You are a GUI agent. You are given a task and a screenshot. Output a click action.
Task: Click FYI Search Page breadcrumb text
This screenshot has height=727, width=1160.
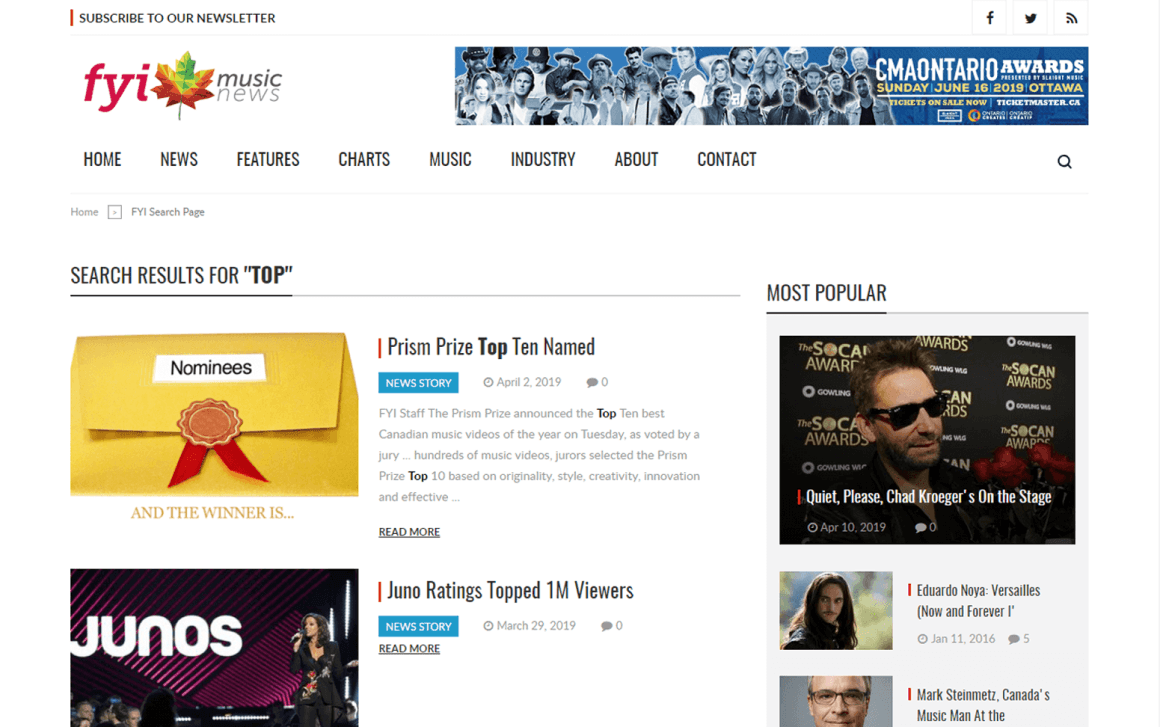[168, 212]
